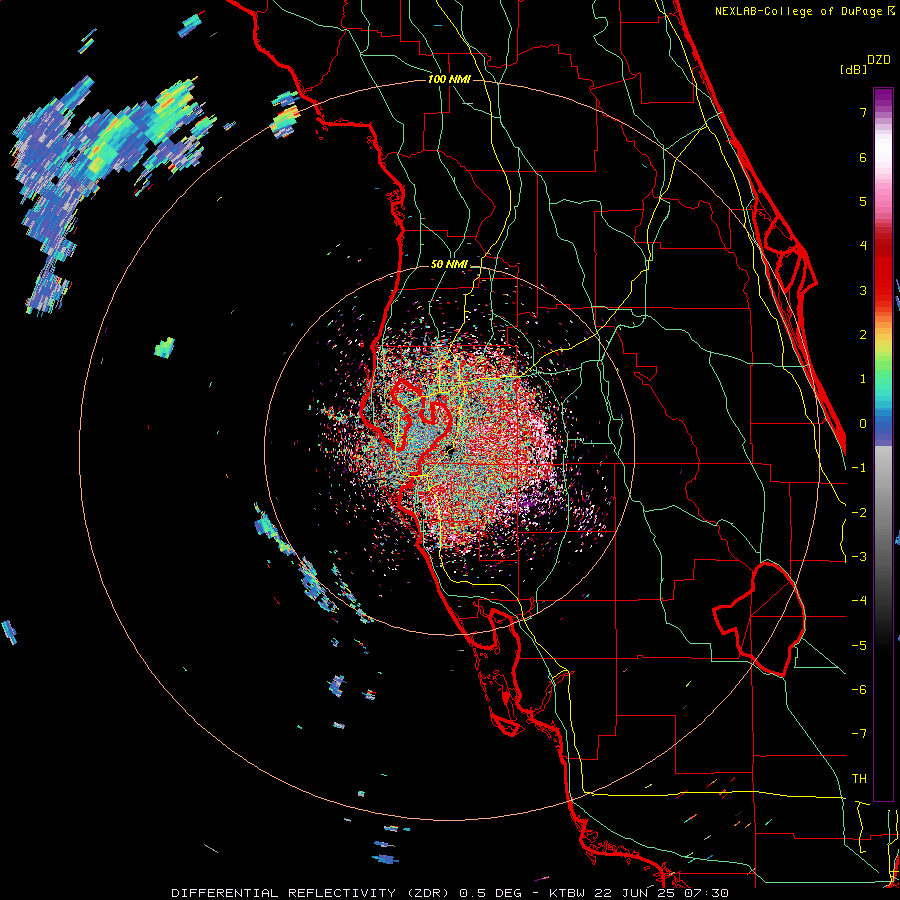Viewport: 900px width, 900px height.
Task: Click the KTBW station identifier in the caption
Action: pos(567,893)
